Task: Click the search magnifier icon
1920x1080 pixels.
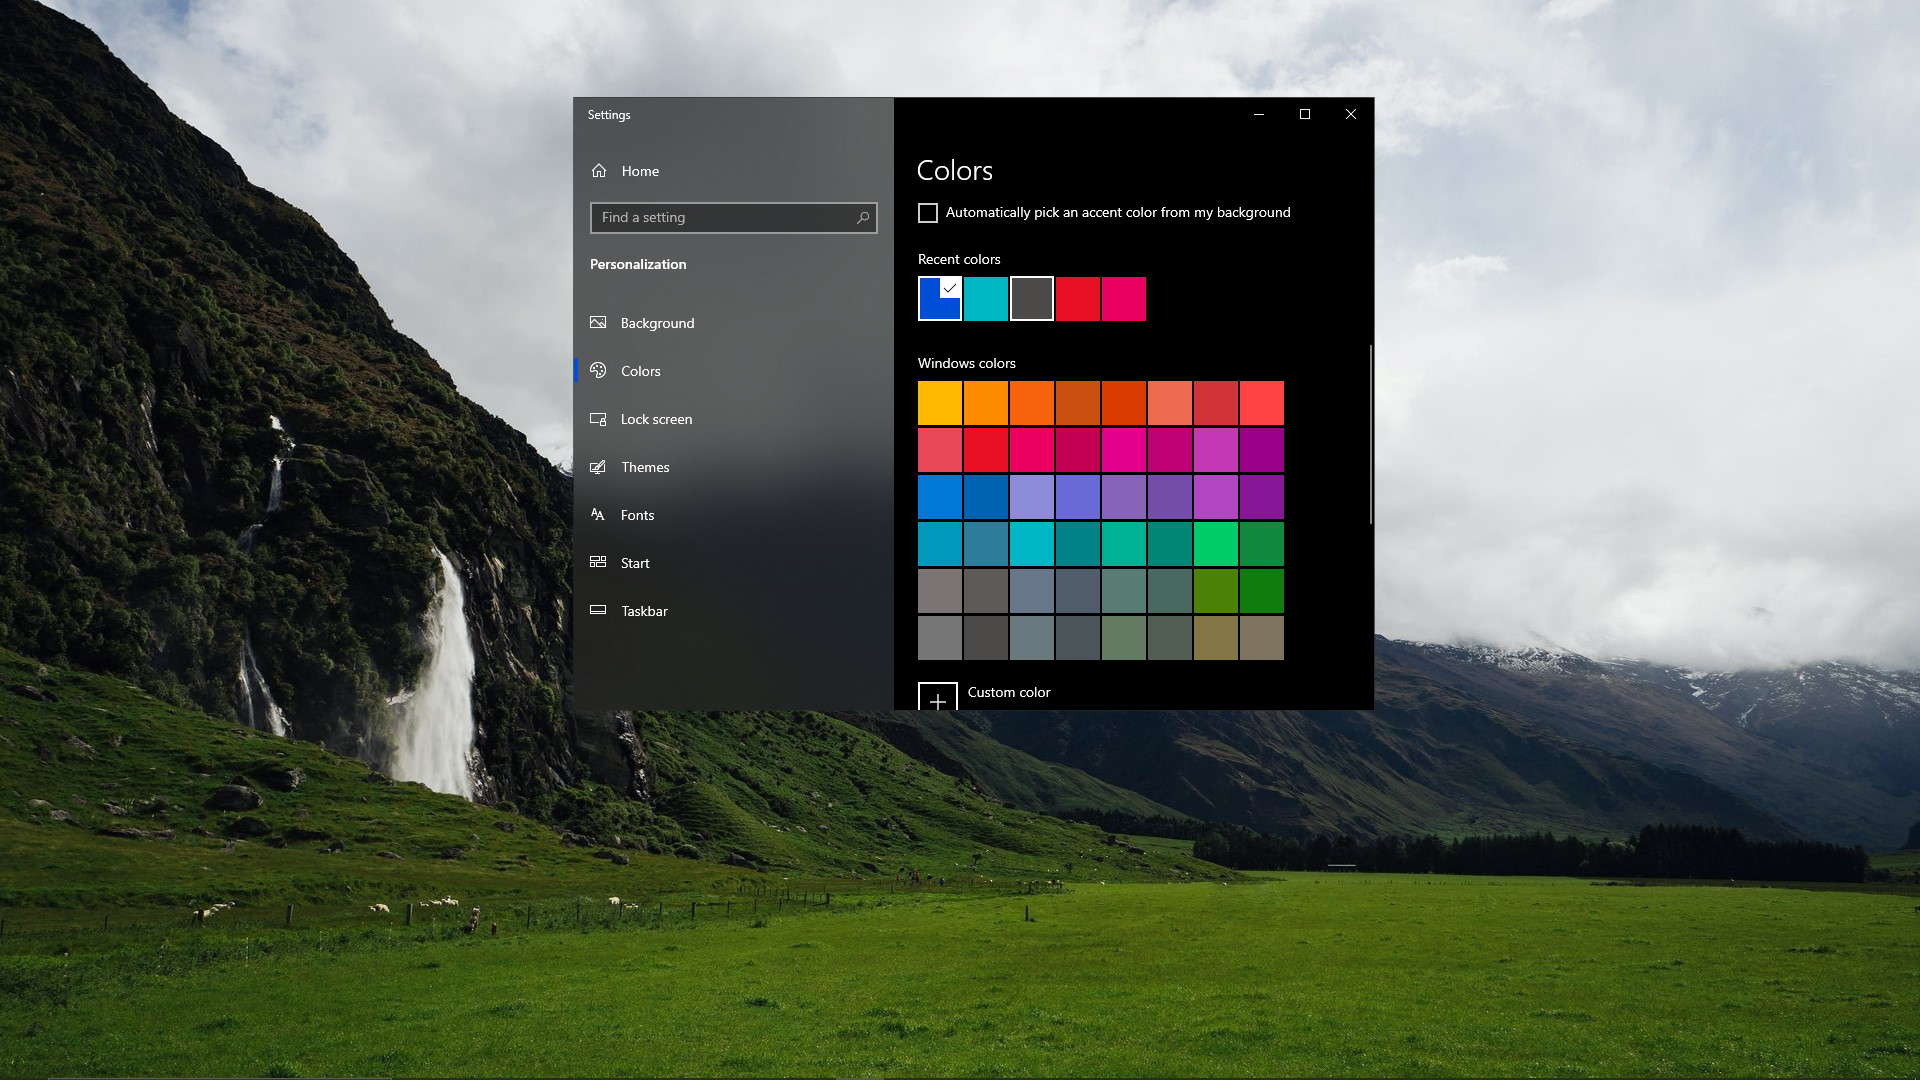Action: [863, 218]
